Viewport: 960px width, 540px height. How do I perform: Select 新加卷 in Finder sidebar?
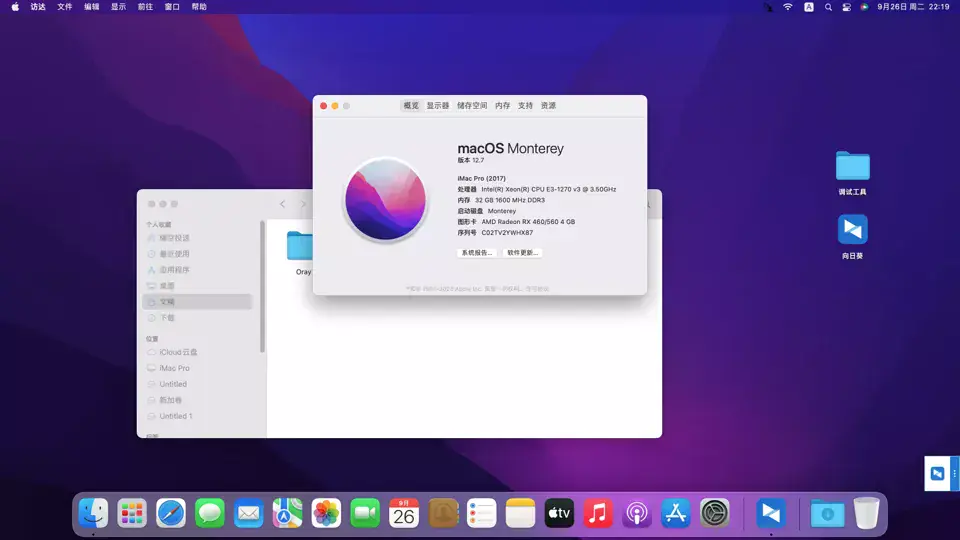click(x=197, y=400)
